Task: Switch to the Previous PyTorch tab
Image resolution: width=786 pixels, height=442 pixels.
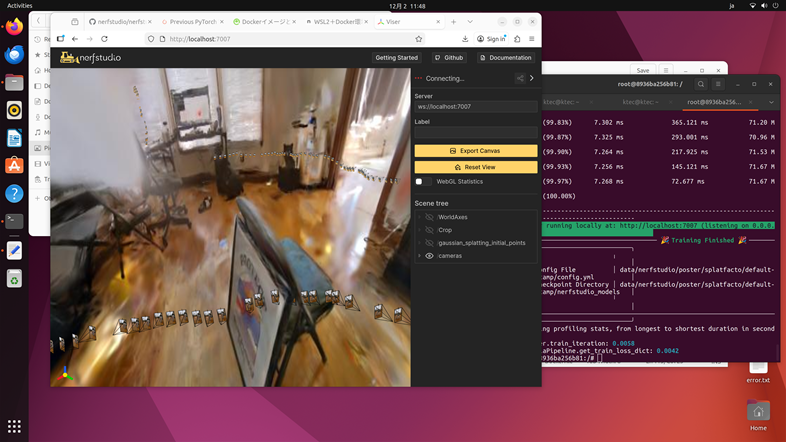Action: (x=192, y=22)
